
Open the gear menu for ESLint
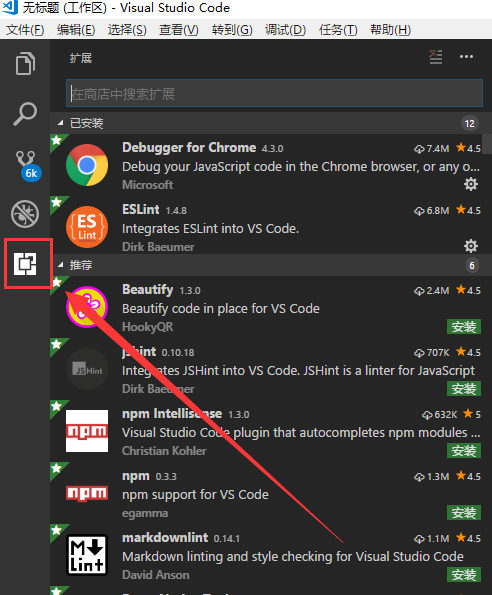click(471, 246)
